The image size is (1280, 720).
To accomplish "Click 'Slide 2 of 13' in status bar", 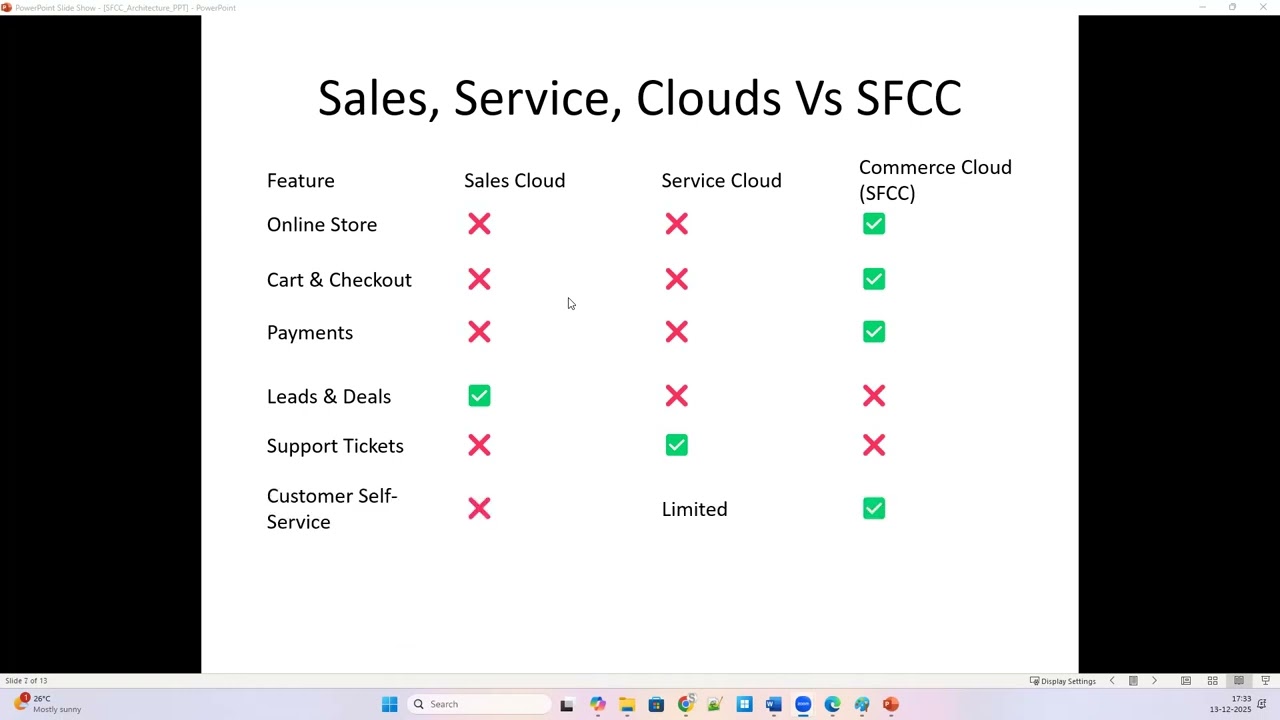I will point(26,681).
